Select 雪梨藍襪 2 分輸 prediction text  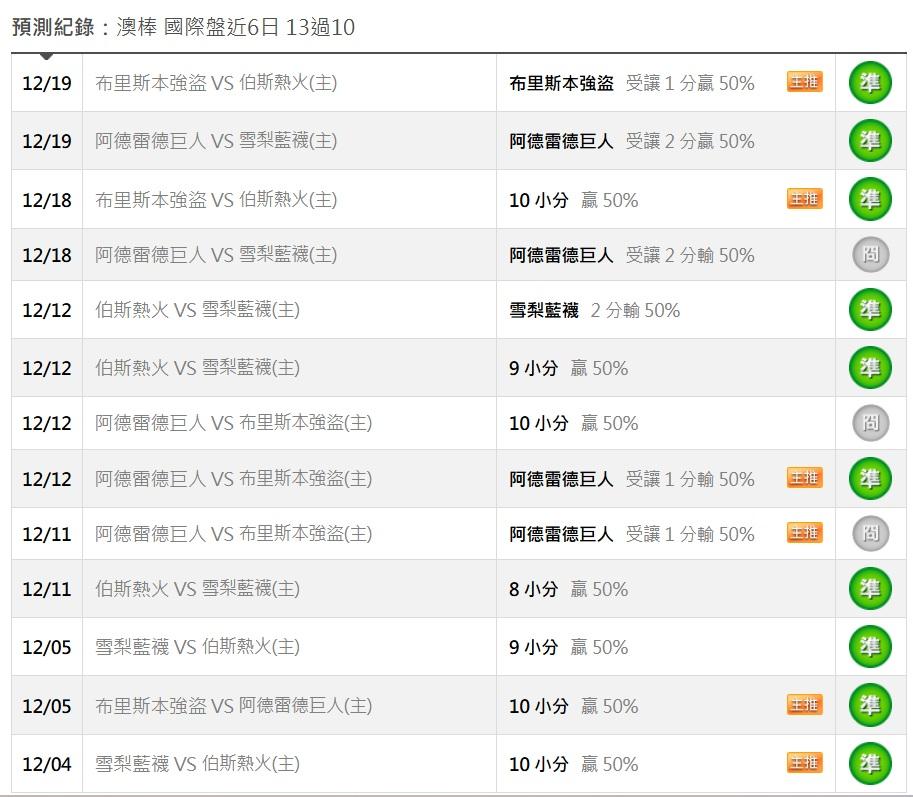click(x=594, y=310)
